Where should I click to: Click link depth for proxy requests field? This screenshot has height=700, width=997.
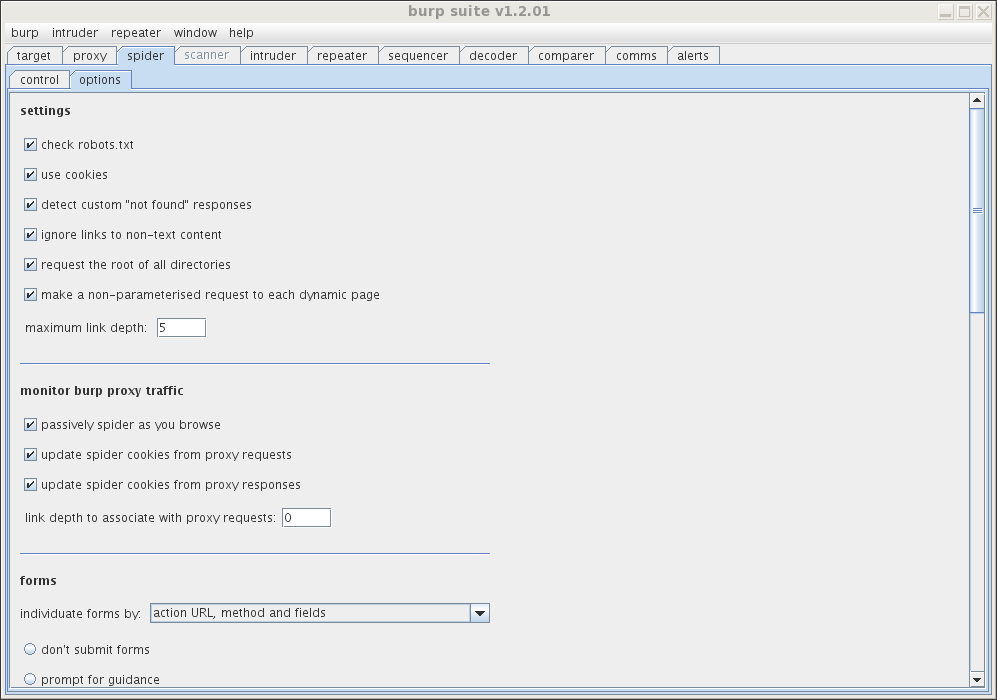pos(306,518)
